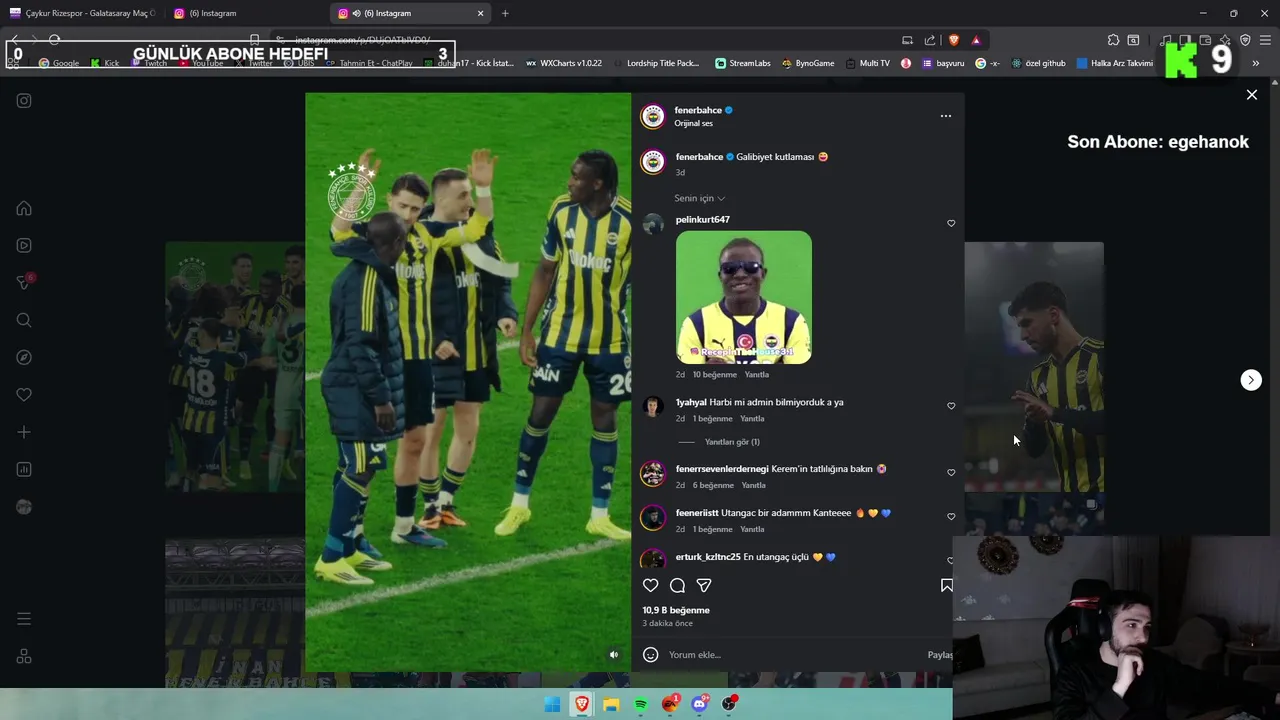Like the post with heart icon
The height and width of the screenshot is (720, 1280).
point(650,585)
